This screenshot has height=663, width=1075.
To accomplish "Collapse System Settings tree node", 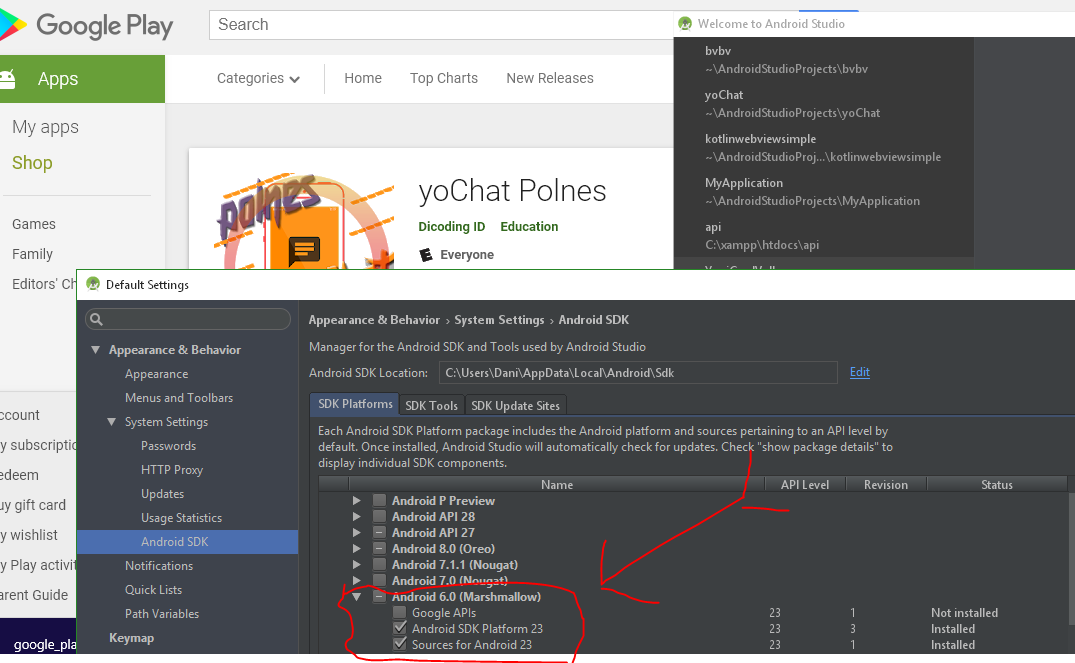I will (x=112, y=422).
